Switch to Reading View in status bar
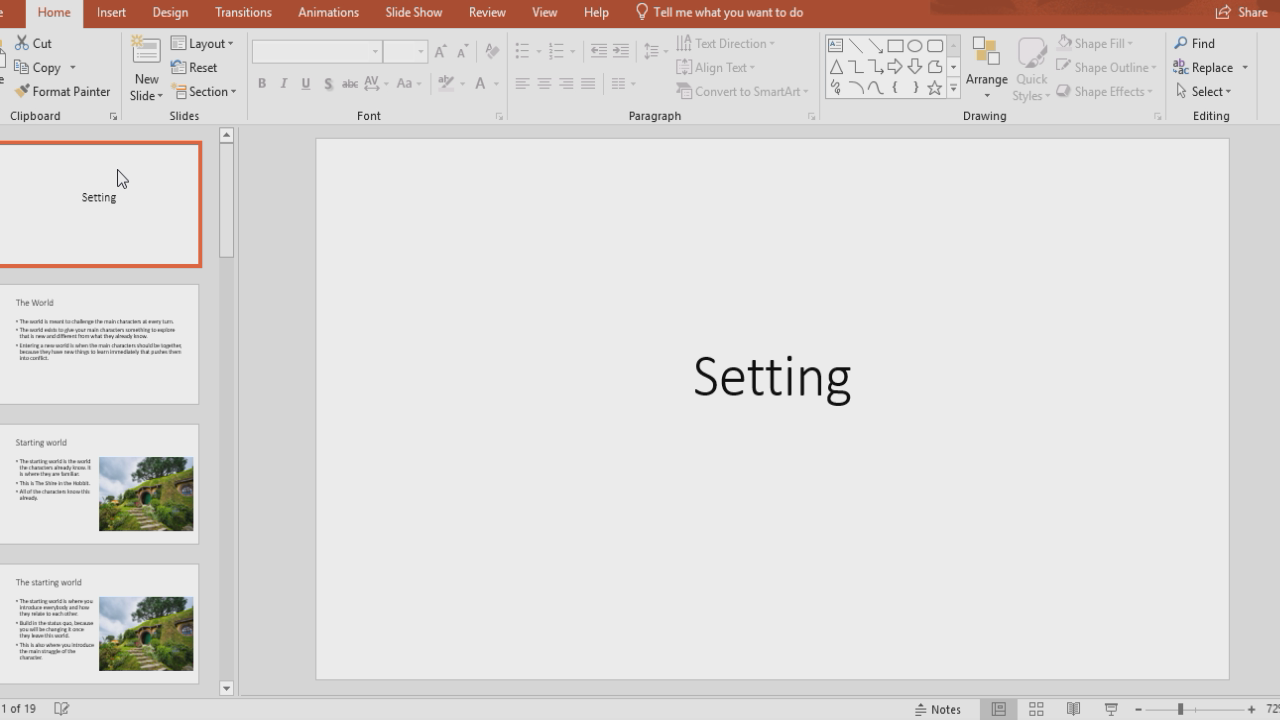 [x=1073, y=709]
